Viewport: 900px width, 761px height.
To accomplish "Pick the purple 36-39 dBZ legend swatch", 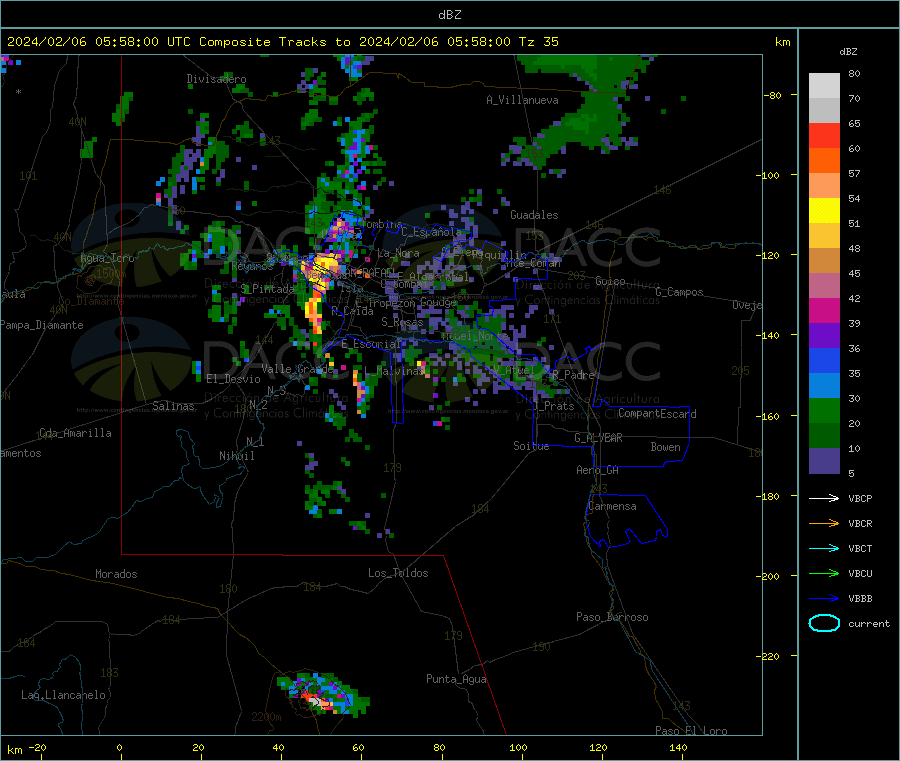I will coord(824,336).
